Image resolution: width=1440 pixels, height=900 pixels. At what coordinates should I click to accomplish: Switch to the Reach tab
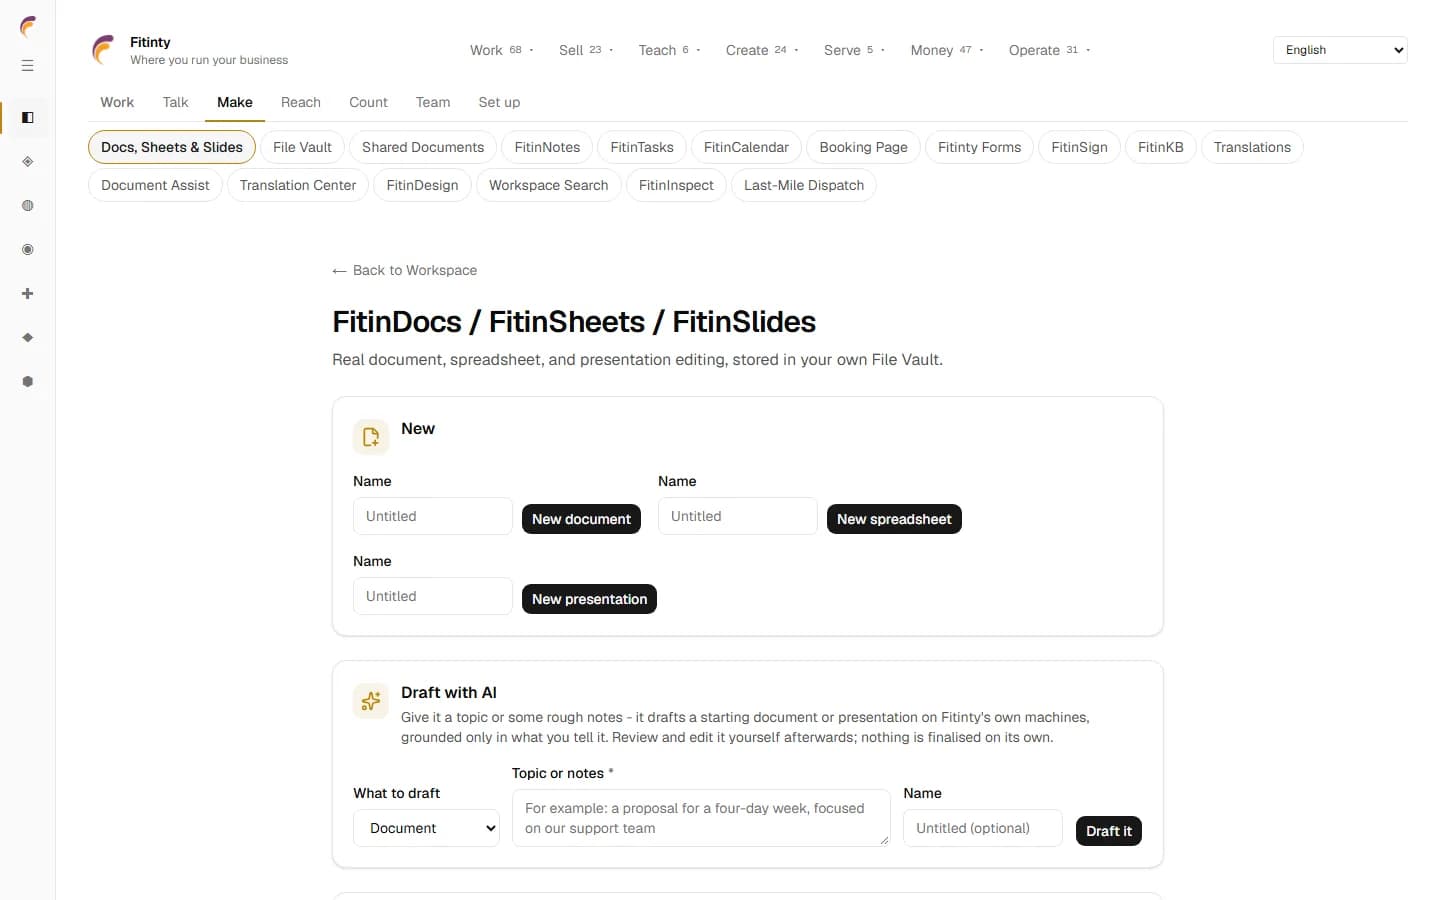pos(301,102)
